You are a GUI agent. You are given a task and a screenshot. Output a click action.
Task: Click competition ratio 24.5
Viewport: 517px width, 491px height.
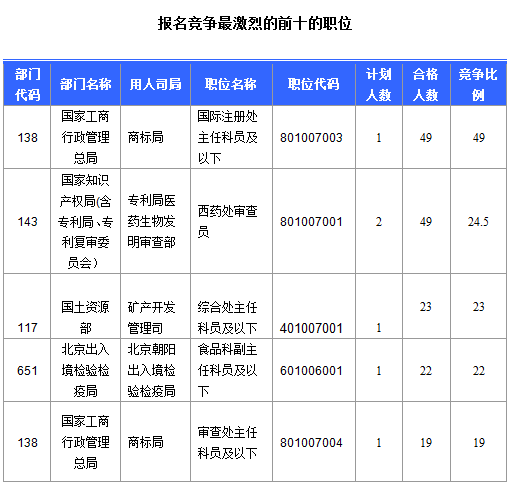pyautogui.click(x=478, y=222)
